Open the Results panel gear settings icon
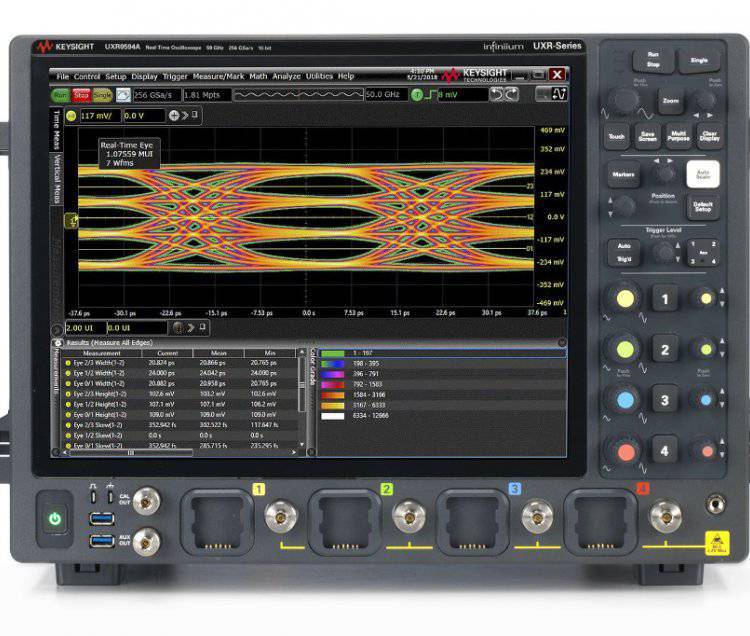 click(x=58, y=343)
